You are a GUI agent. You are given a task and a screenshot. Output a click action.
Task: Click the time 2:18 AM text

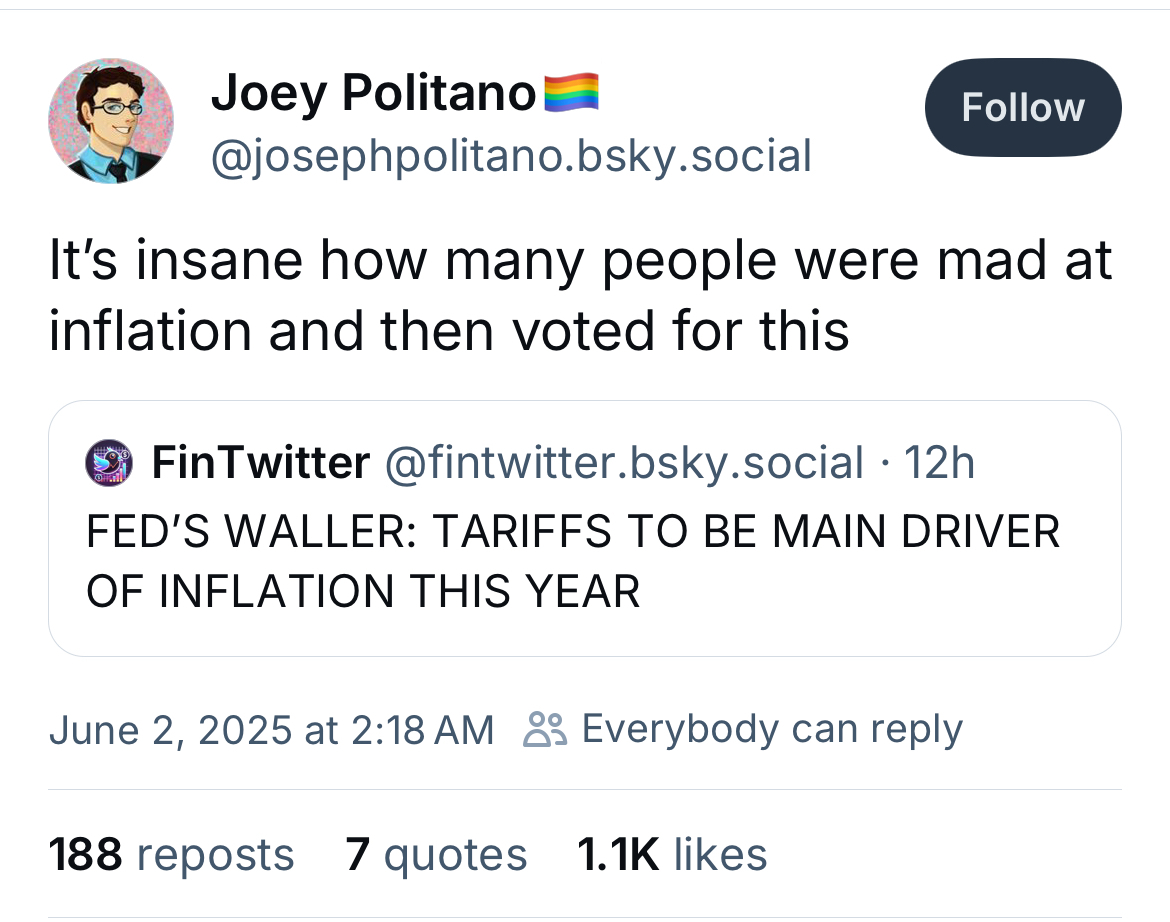point(424,730)
